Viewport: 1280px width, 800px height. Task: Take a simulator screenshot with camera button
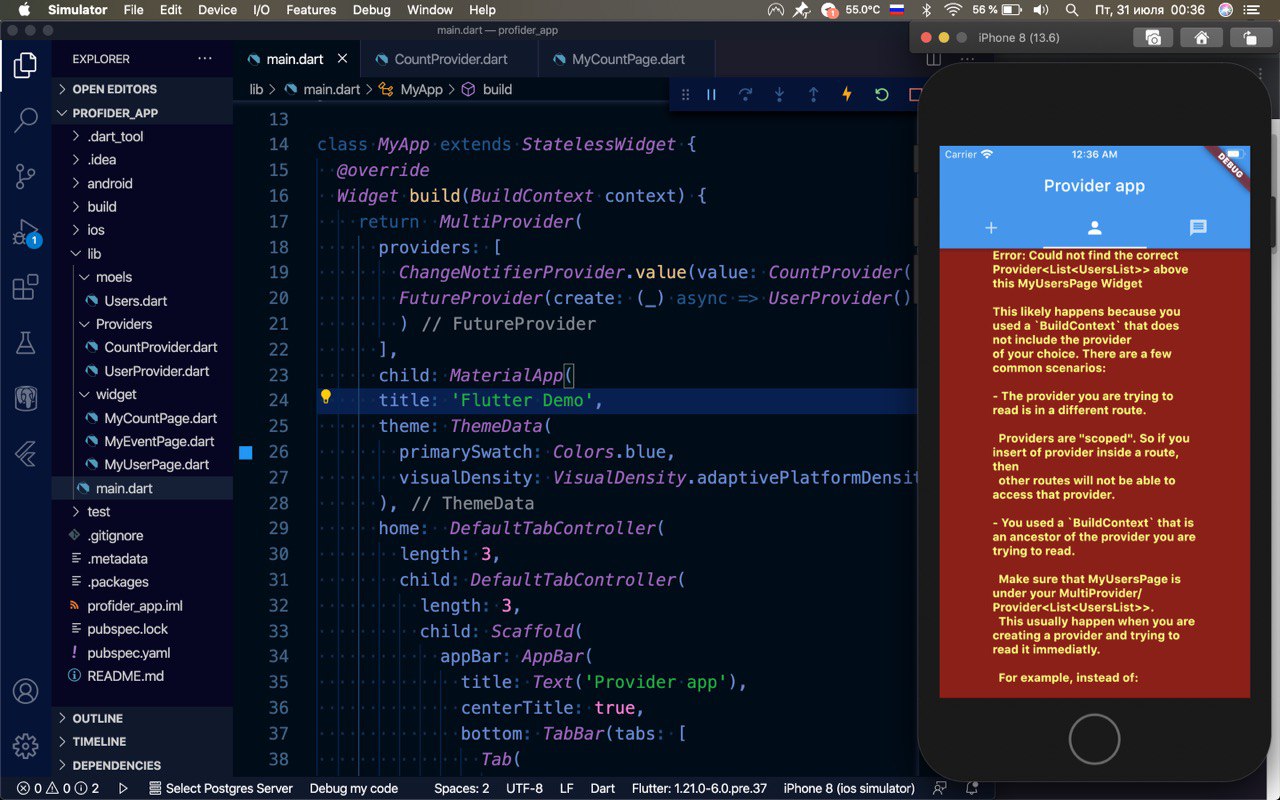[1153, 37]
